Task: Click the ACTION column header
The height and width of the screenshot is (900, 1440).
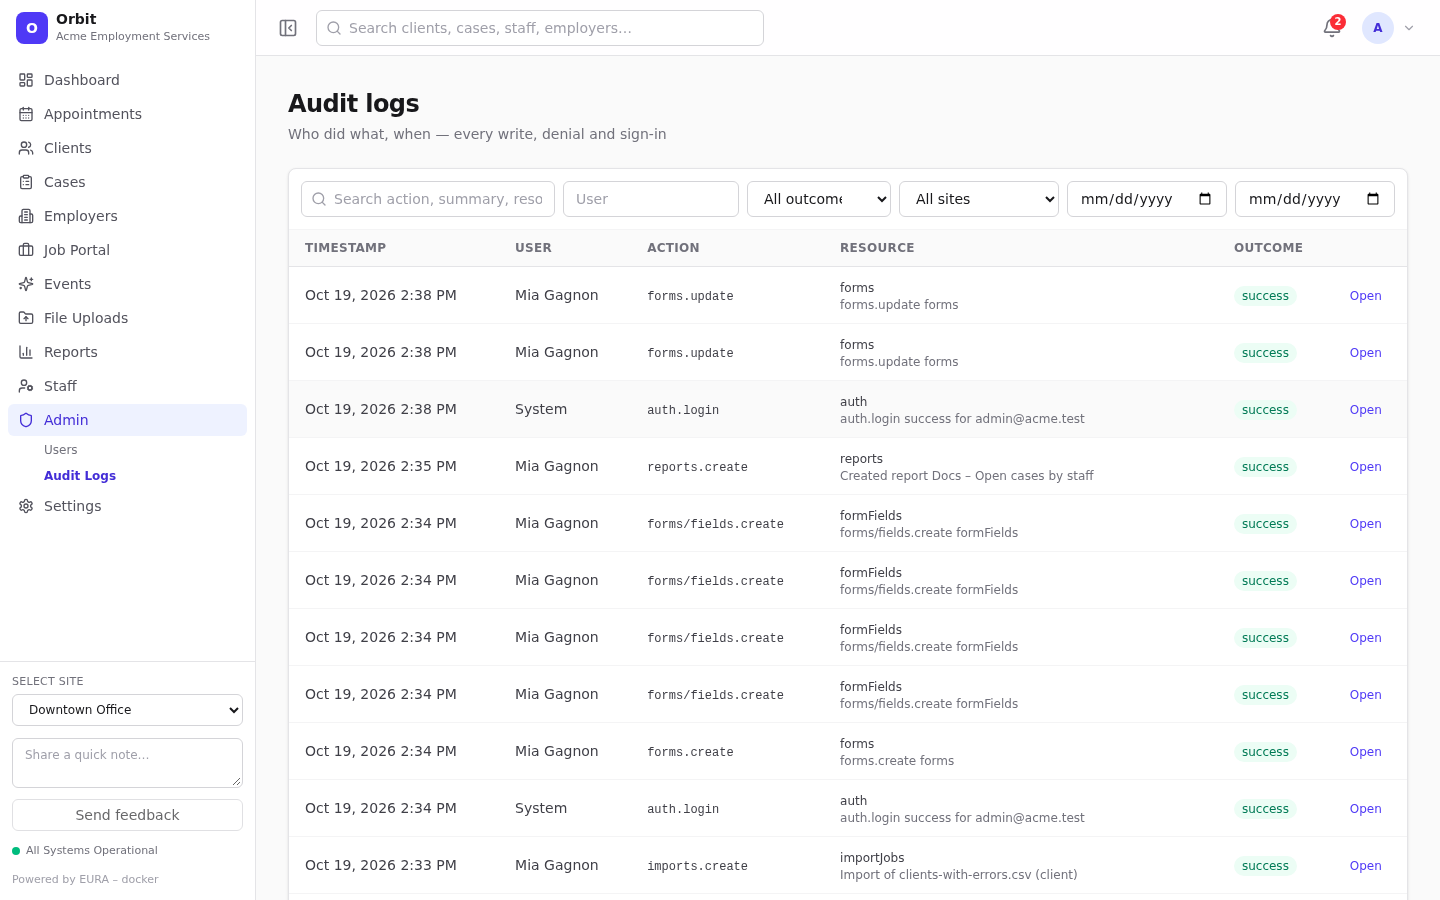Action: pos(673,248)
